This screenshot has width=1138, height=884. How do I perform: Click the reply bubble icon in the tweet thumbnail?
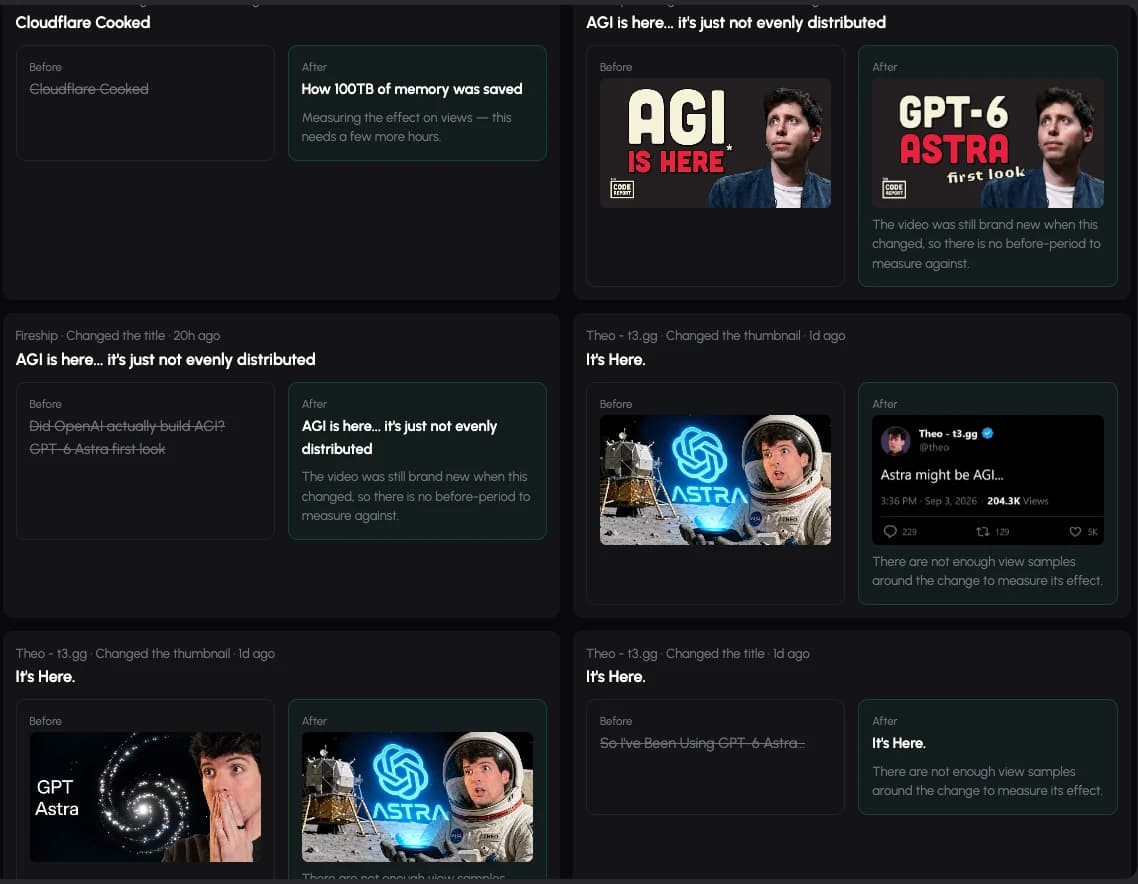(890, 531)
